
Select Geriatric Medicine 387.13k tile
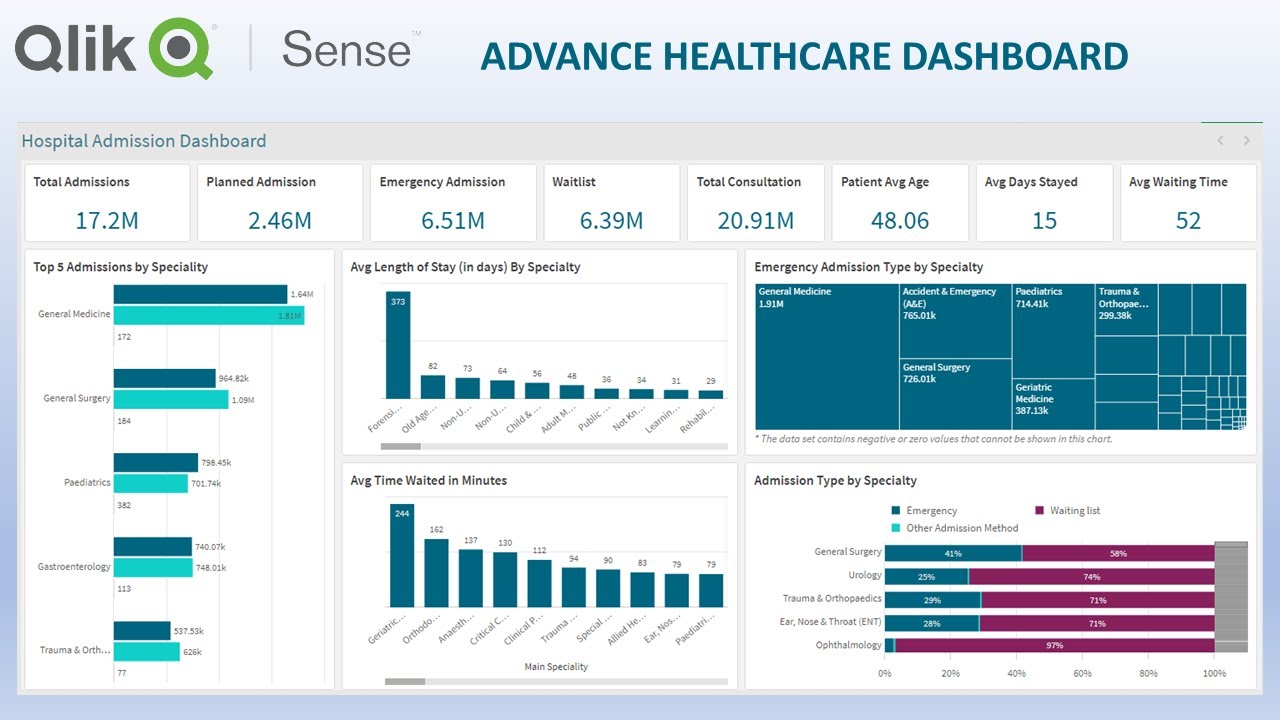point(1053,405)
